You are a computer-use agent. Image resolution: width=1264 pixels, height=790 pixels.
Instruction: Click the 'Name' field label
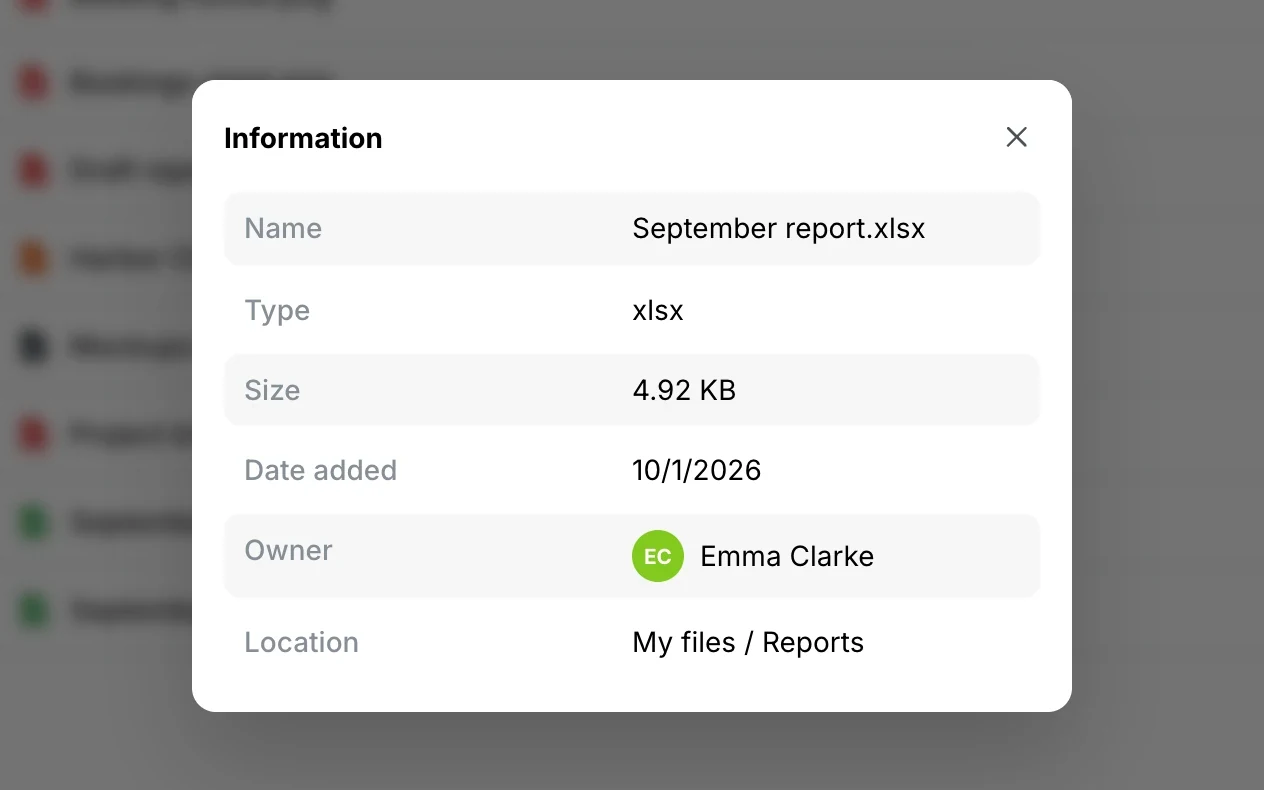click(x=283, y=228)
